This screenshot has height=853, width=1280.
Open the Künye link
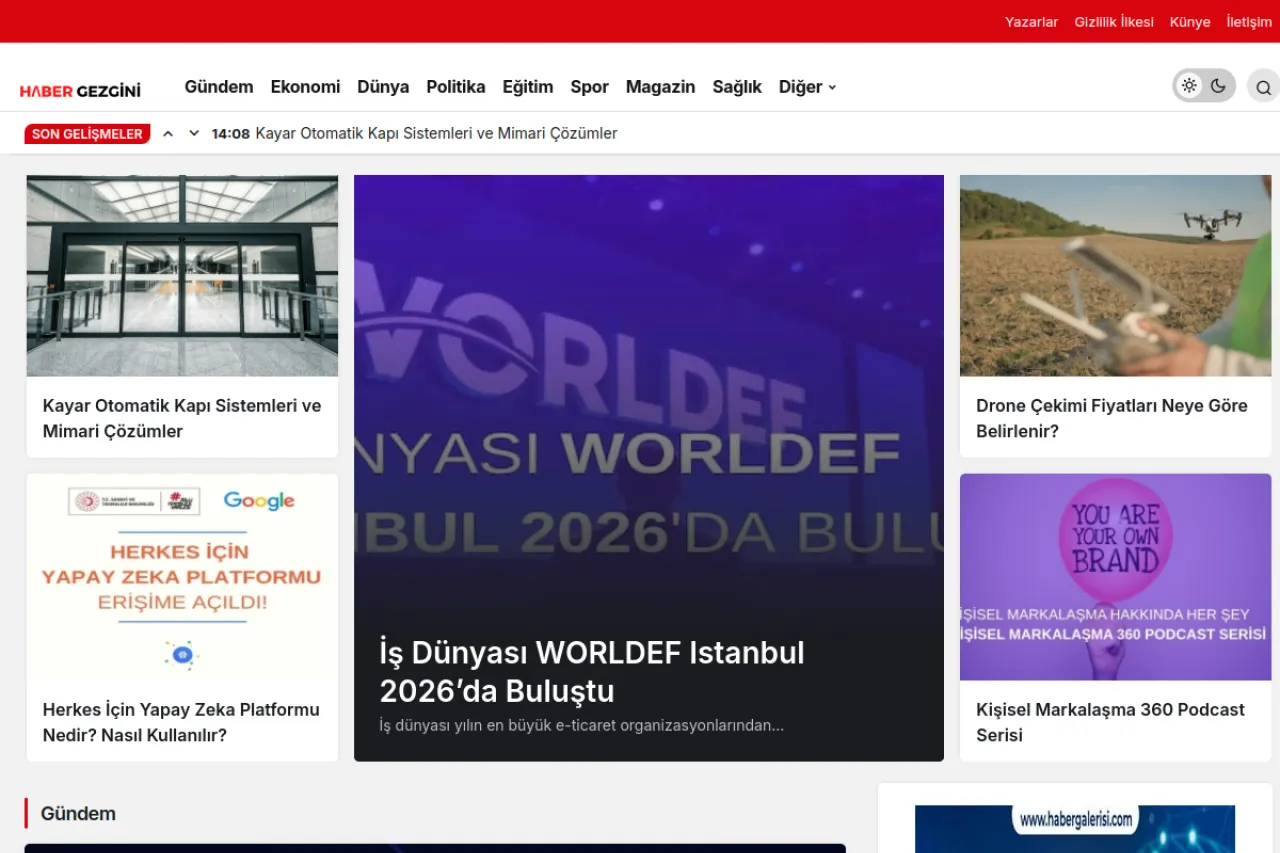pyautogui.click(x=1190, y=22)
